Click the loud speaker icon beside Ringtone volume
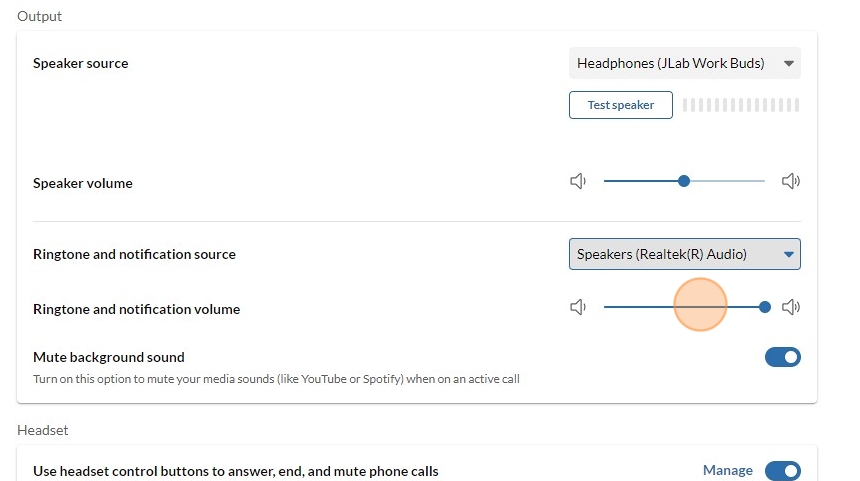 [x=791, y=307]
